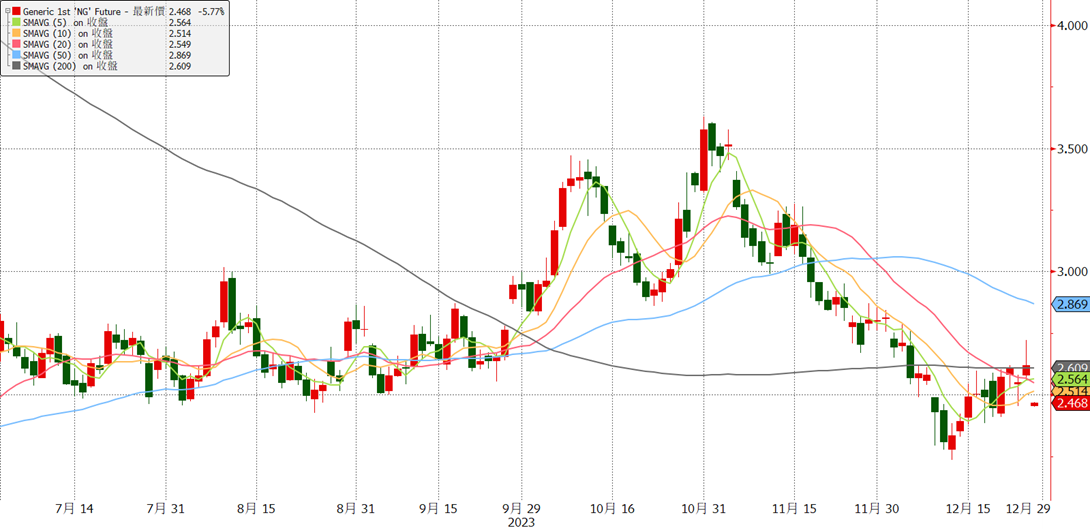The width and height of the screenshot is (1090, 531).
Task: Select the SMAVG (20) legend label
Action: click(68, 44)
